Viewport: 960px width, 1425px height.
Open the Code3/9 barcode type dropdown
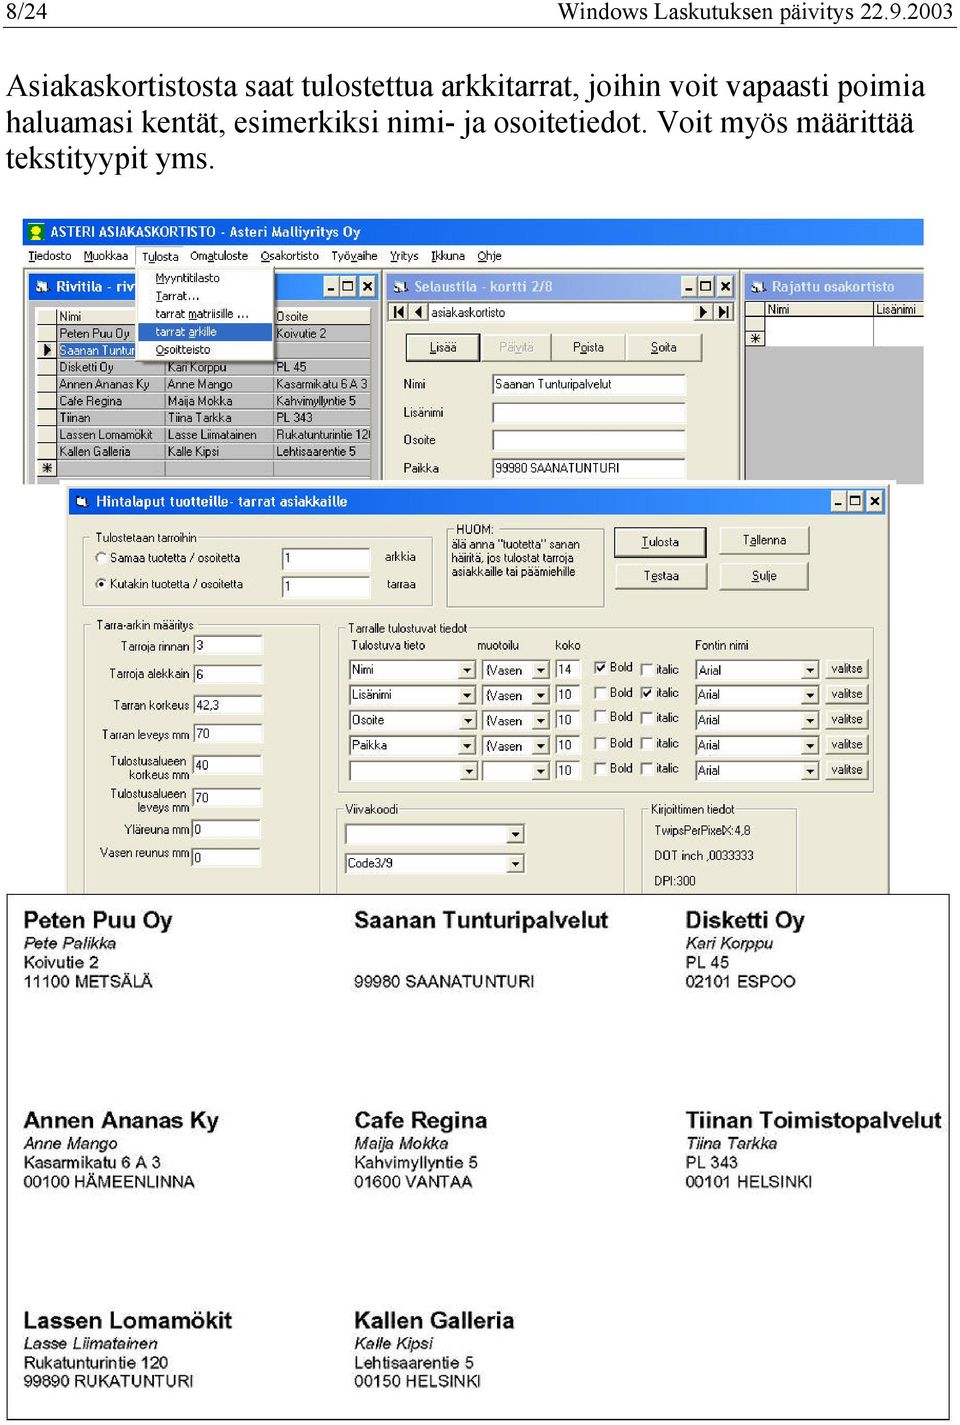coord(516,863)
